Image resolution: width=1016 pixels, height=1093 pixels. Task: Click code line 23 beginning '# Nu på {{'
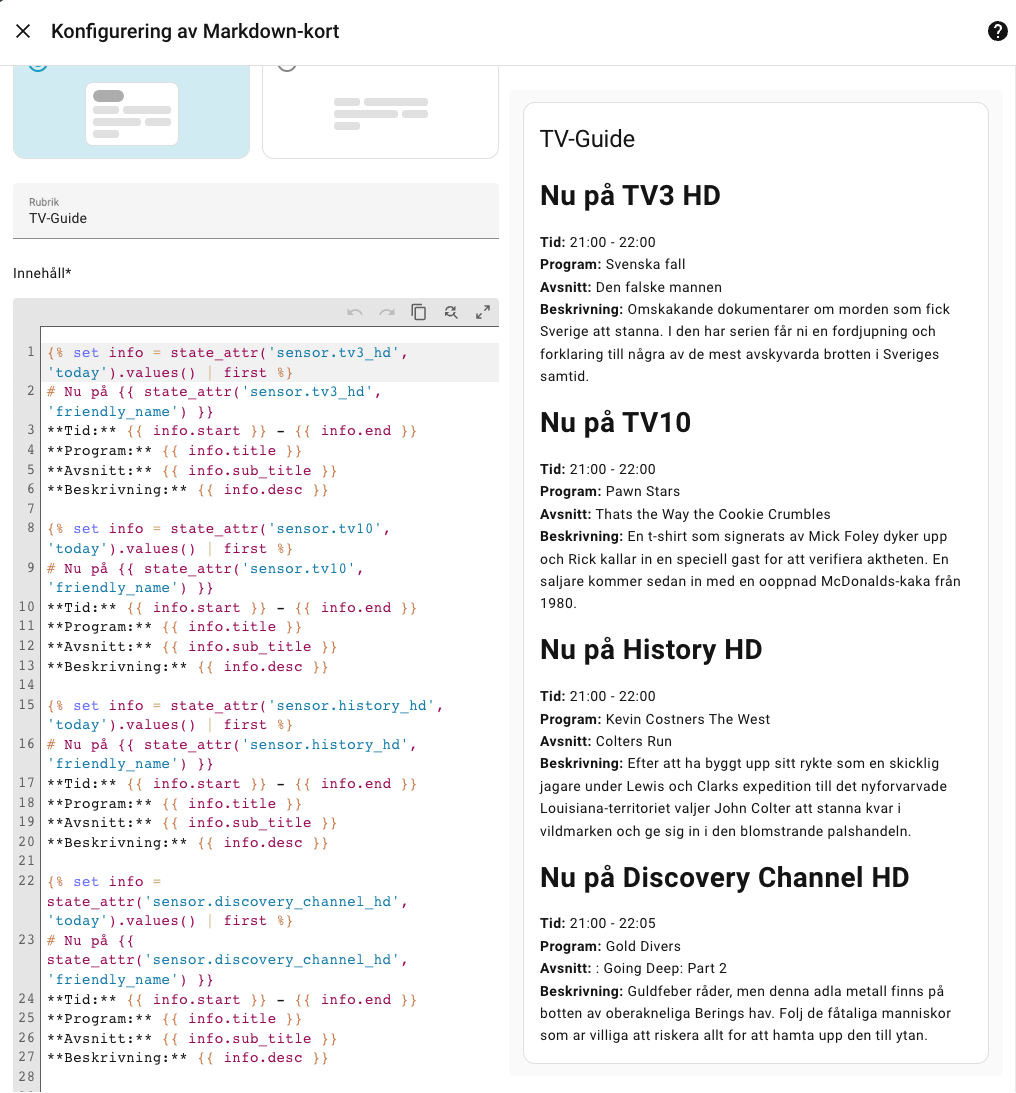coord(227,960)
